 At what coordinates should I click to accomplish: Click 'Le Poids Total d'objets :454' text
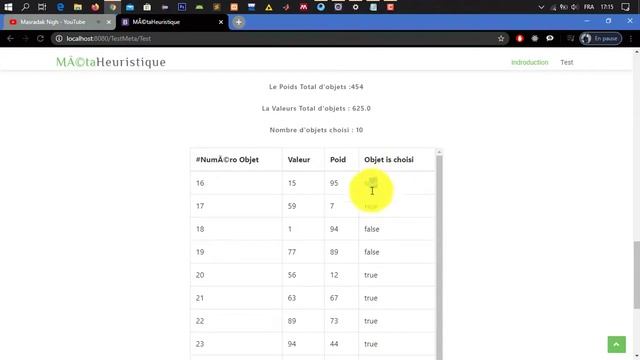click(316, 87)
